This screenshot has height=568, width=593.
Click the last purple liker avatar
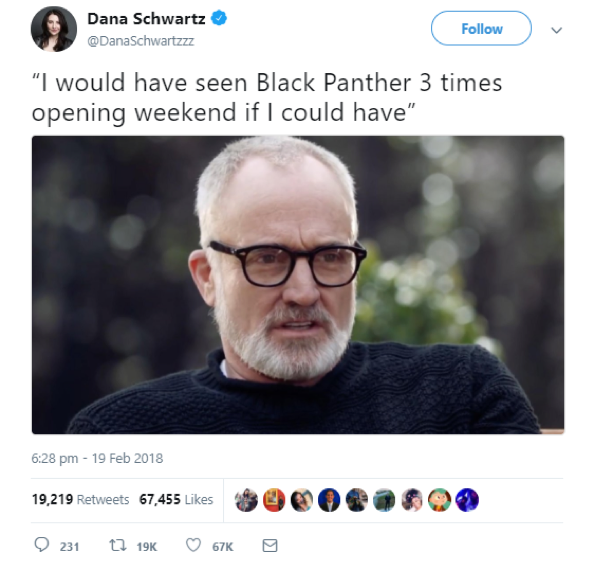[467, 500]
